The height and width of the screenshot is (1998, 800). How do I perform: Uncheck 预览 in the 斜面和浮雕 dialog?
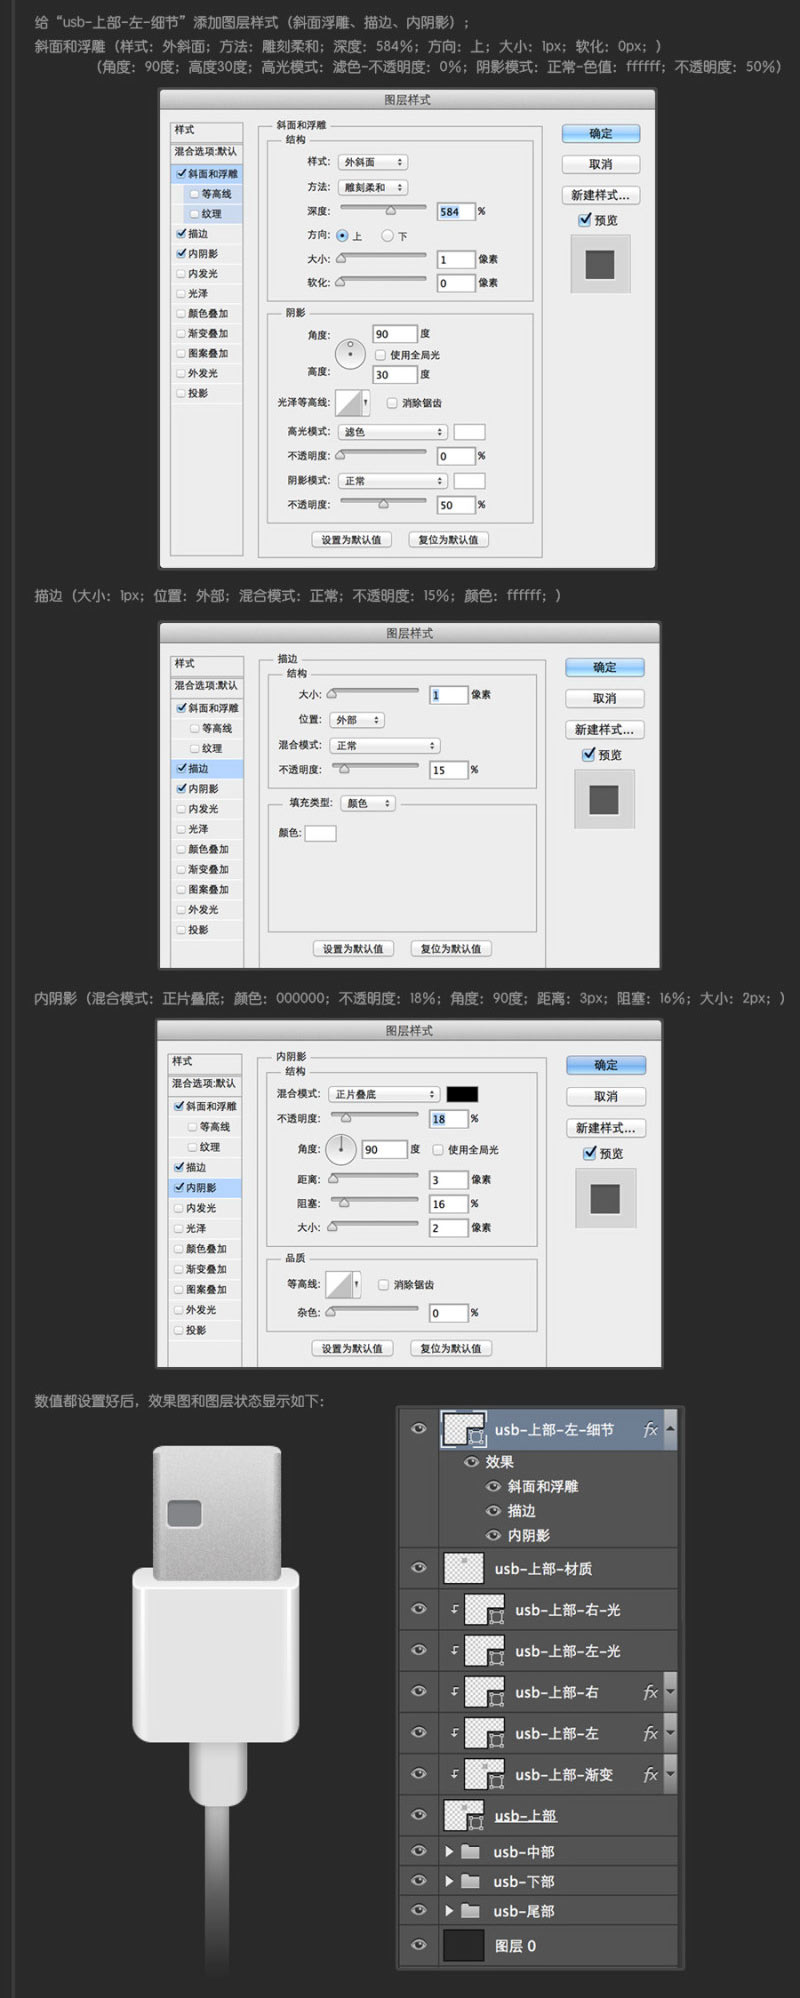coord(585,220)
